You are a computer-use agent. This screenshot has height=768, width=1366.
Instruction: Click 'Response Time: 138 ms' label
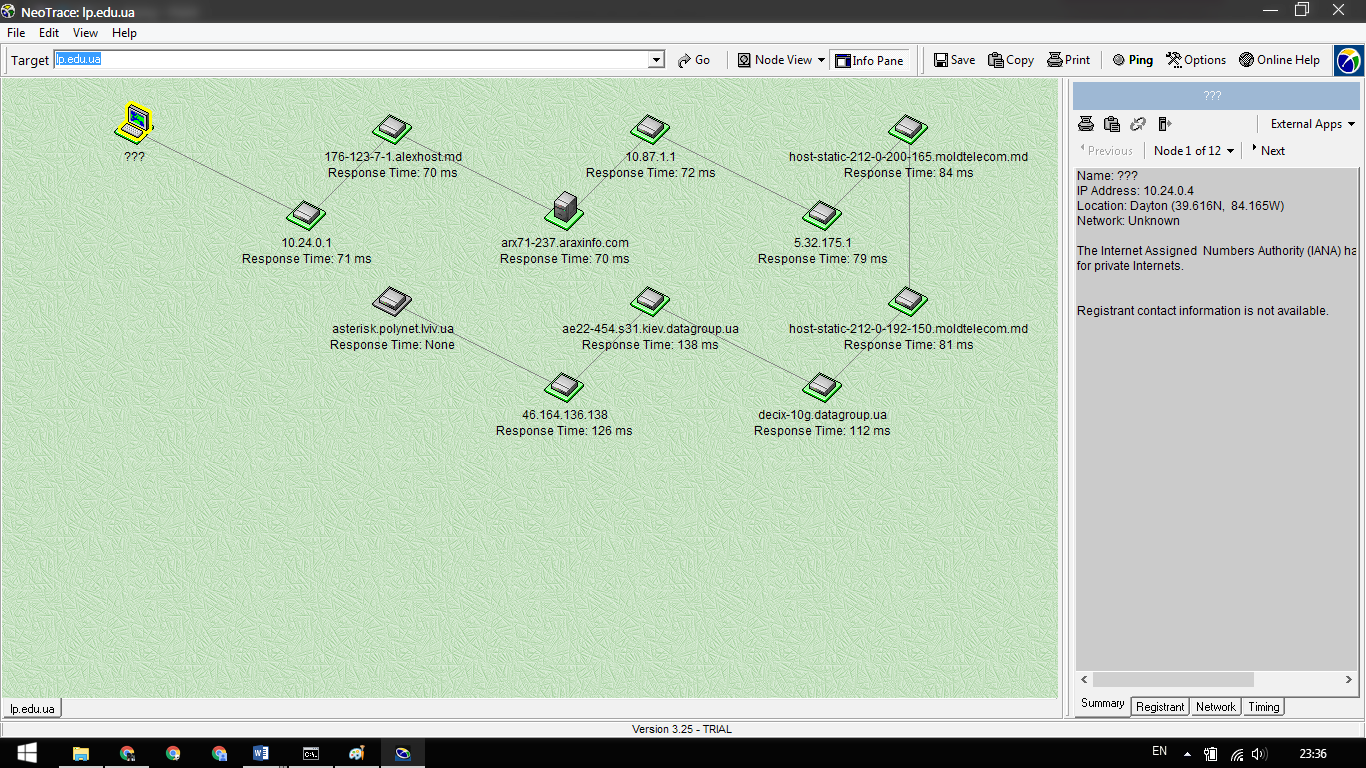click(x=650, y=345)
